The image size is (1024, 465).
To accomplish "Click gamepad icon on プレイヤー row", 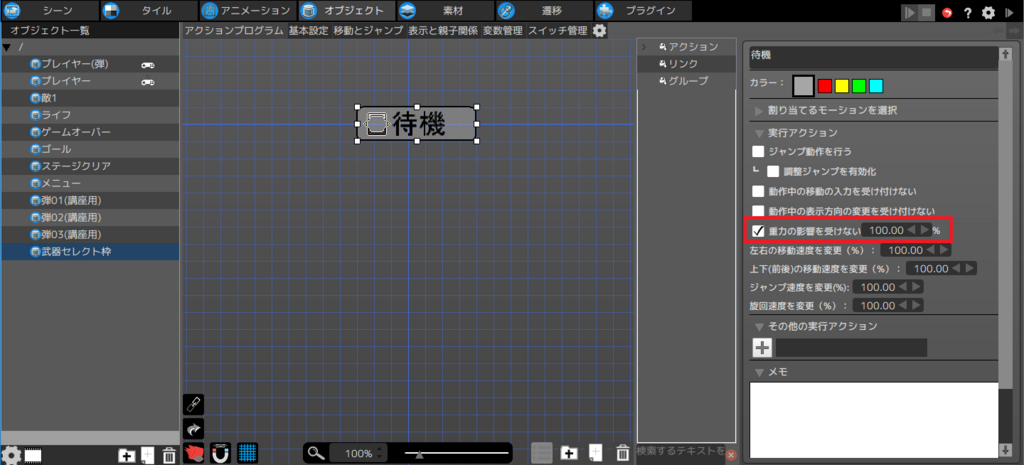I will 148,82.
